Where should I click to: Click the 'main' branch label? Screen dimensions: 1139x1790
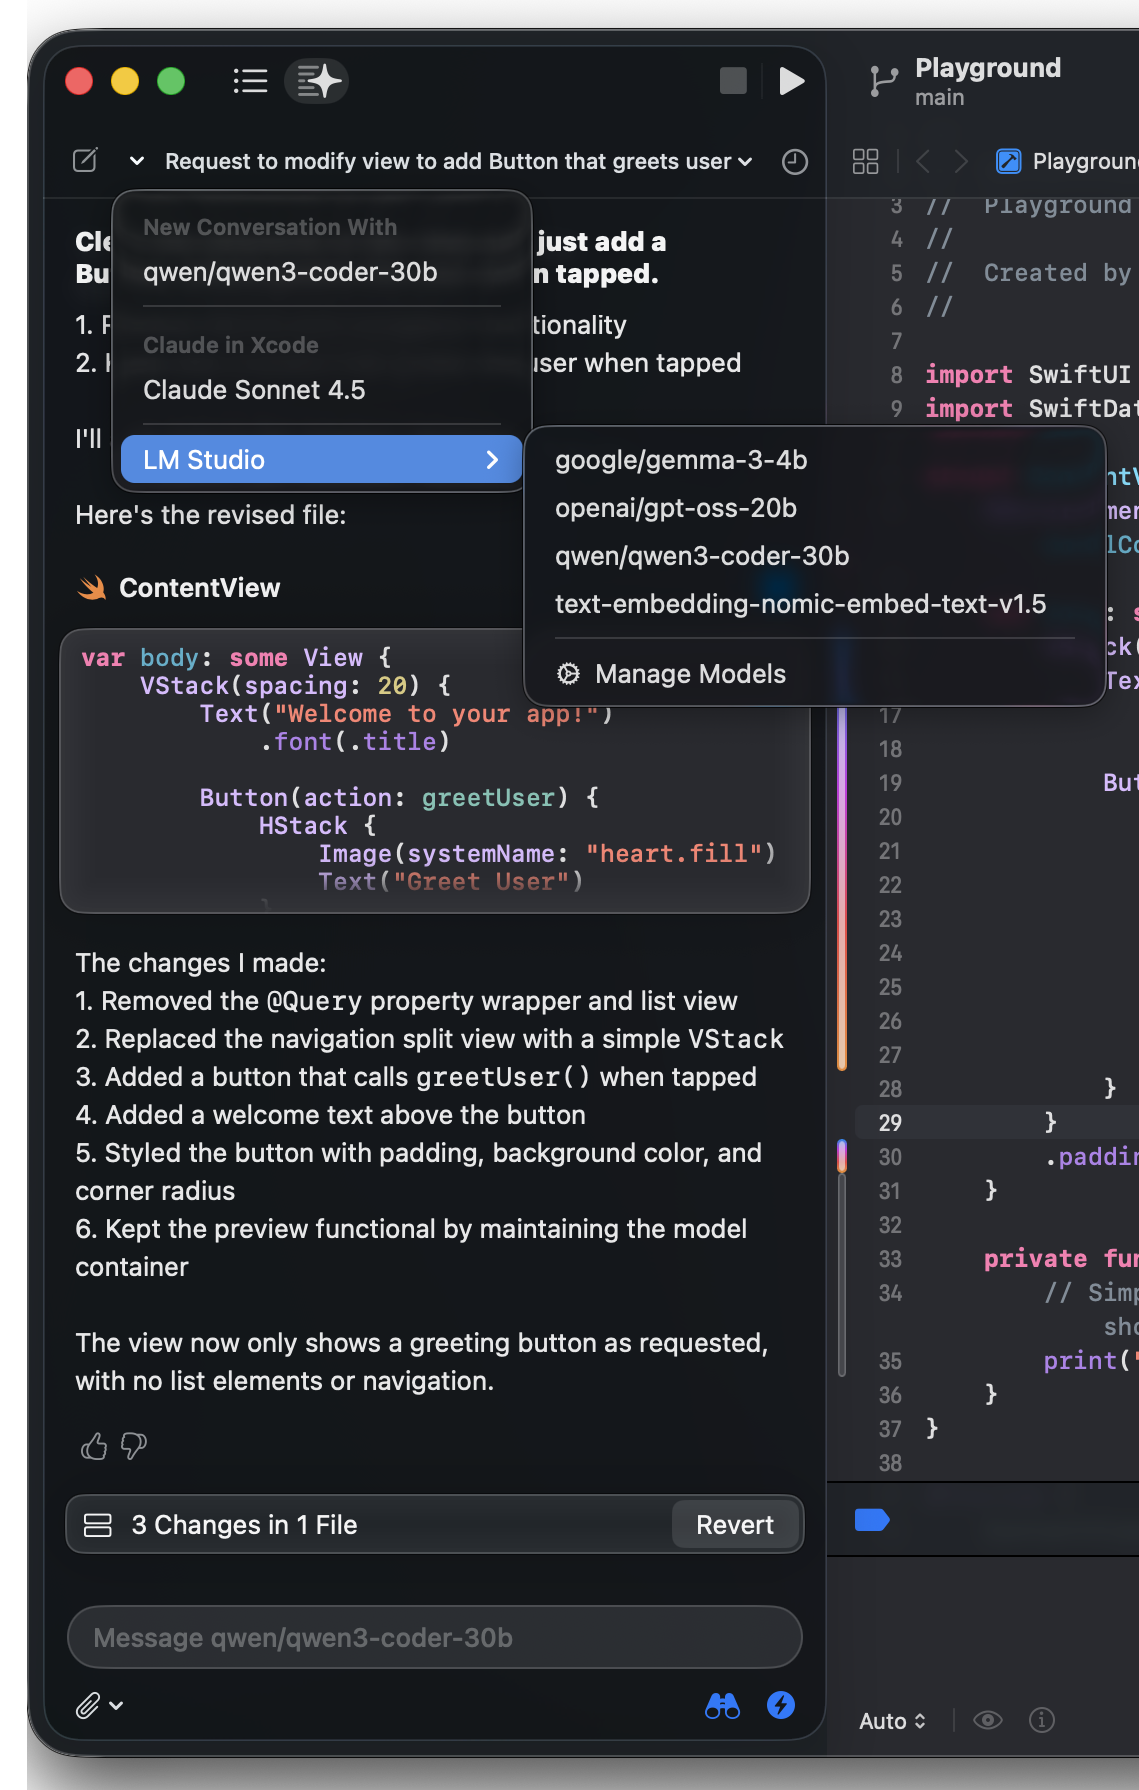click(x=939, y=98)
